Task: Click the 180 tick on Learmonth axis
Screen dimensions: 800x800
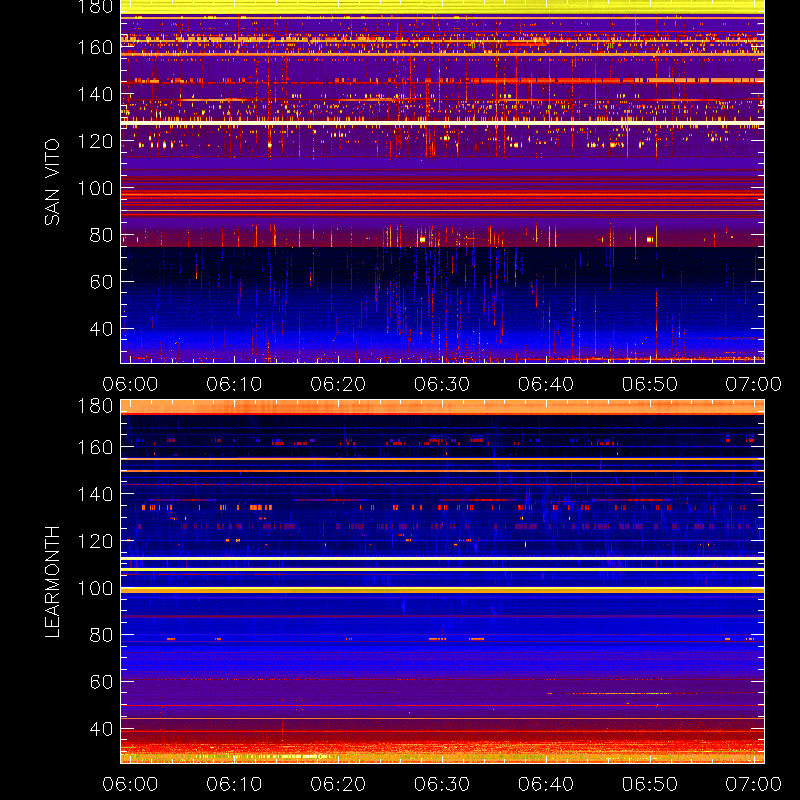Action: (95, 406)
